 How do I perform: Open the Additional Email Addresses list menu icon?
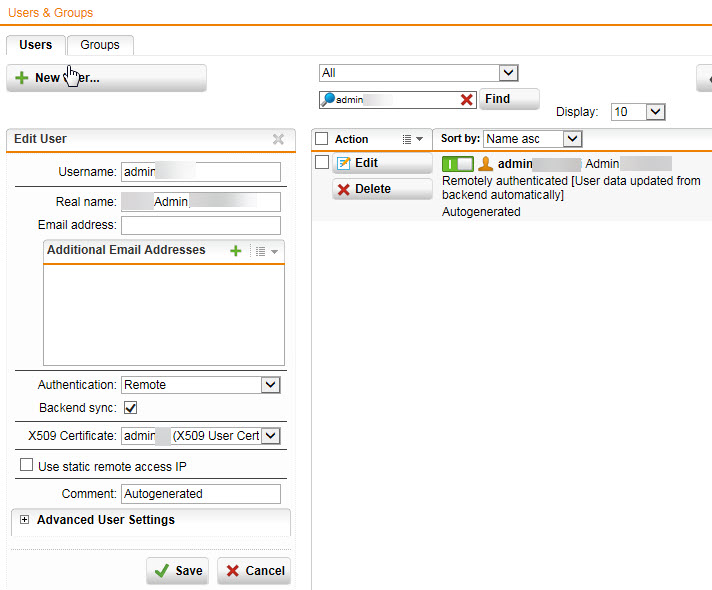(267, 251)
